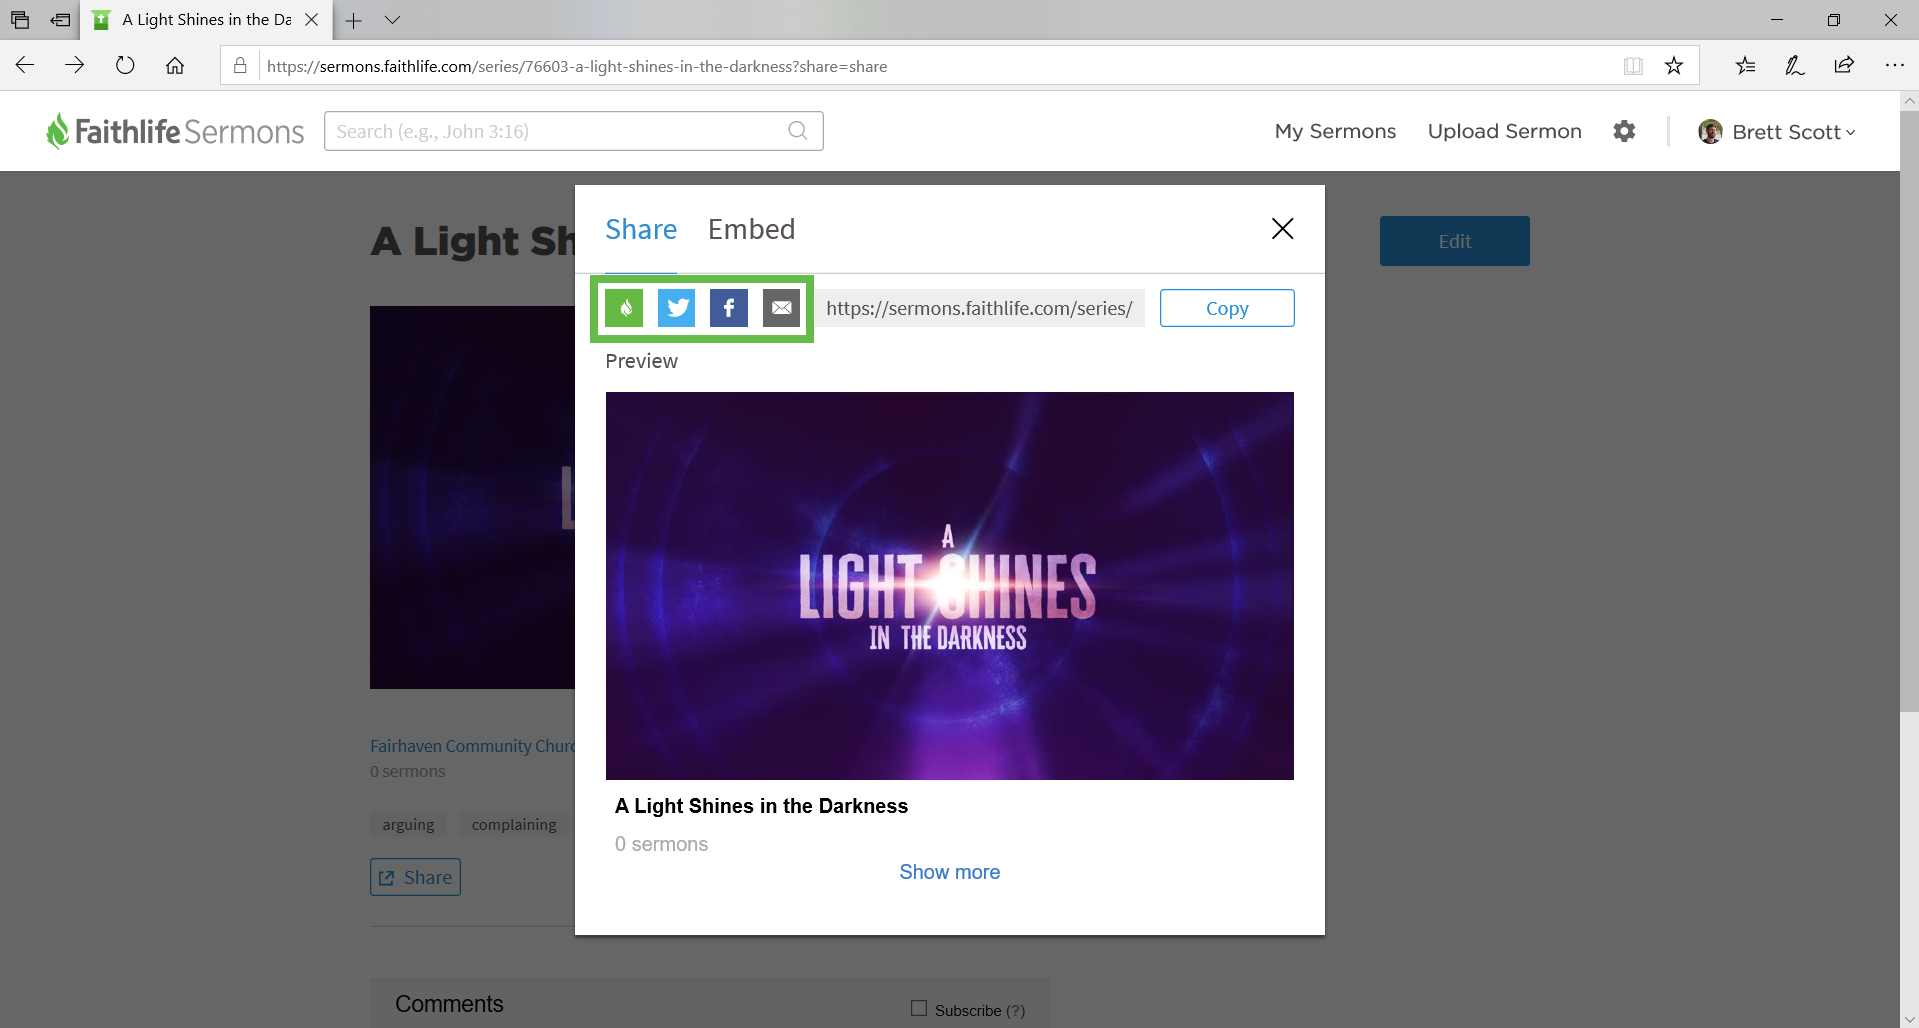Share the series on Twitter

click(x=677, y=308)
